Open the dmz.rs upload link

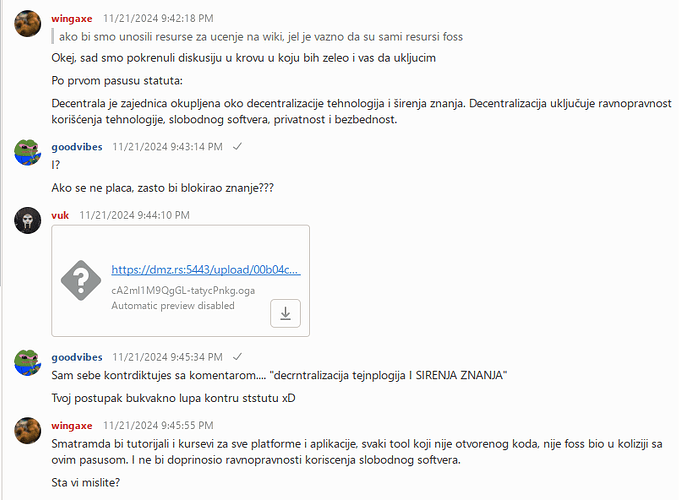206,270
